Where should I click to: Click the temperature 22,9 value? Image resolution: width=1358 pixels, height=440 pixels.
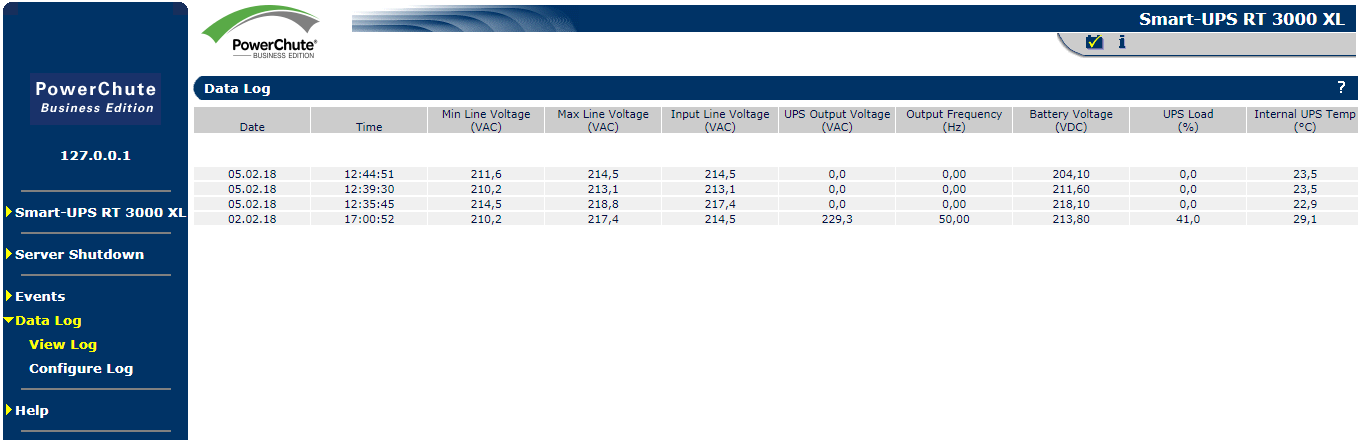coord(1303,204)
